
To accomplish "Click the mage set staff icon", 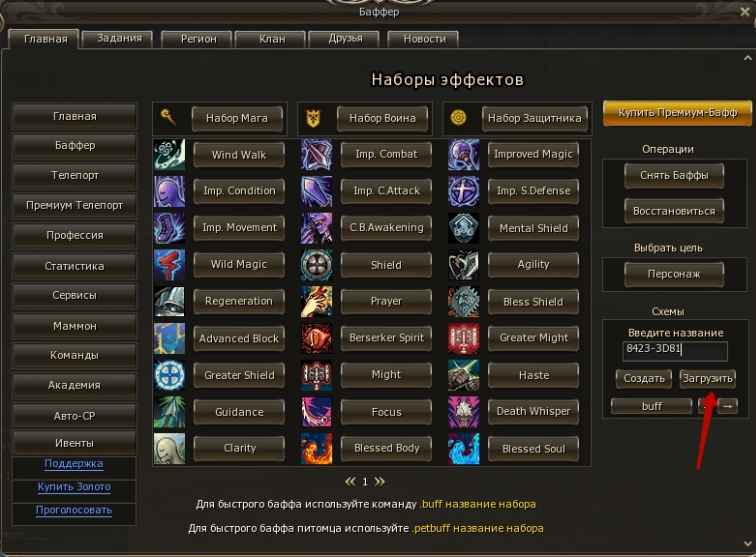I will pos(168,117).
